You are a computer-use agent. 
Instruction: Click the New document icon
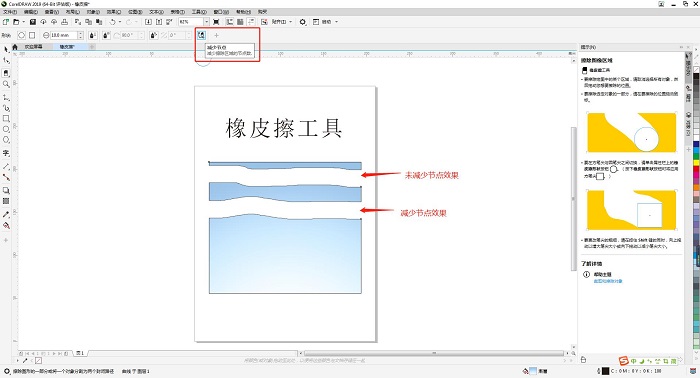pyautogui.click(x=6, y=22)
